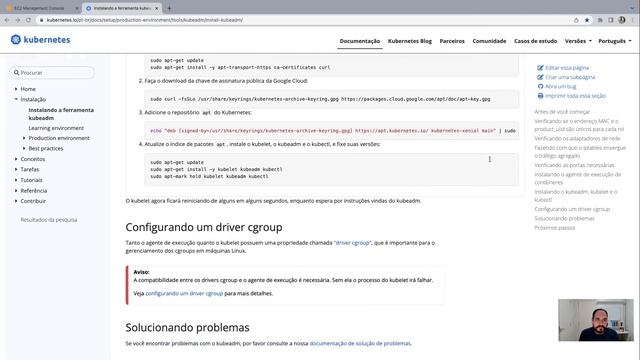Open Parceiros navigation item
Viewport: 640px width, 360px height.
[452, 41]
